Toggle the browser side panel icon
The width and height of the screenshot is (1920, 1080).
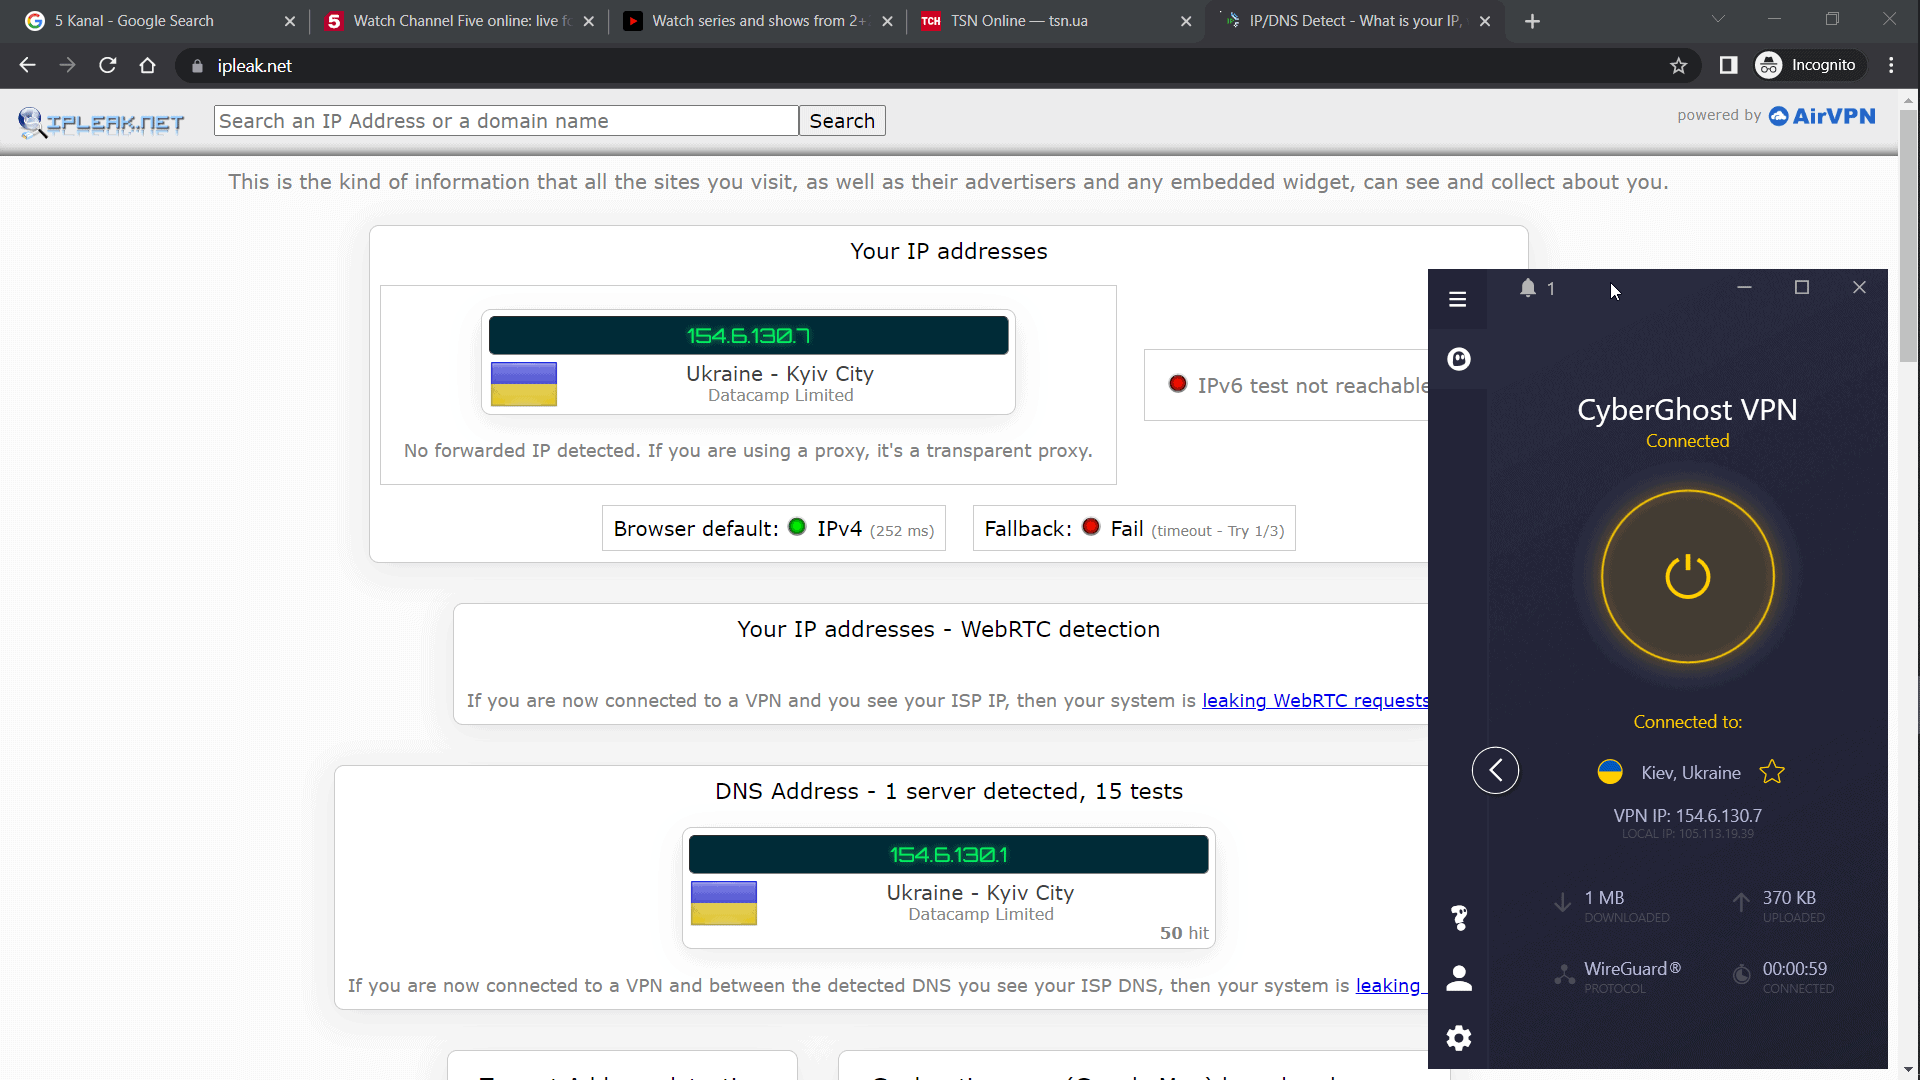[x=1728, y=66]
